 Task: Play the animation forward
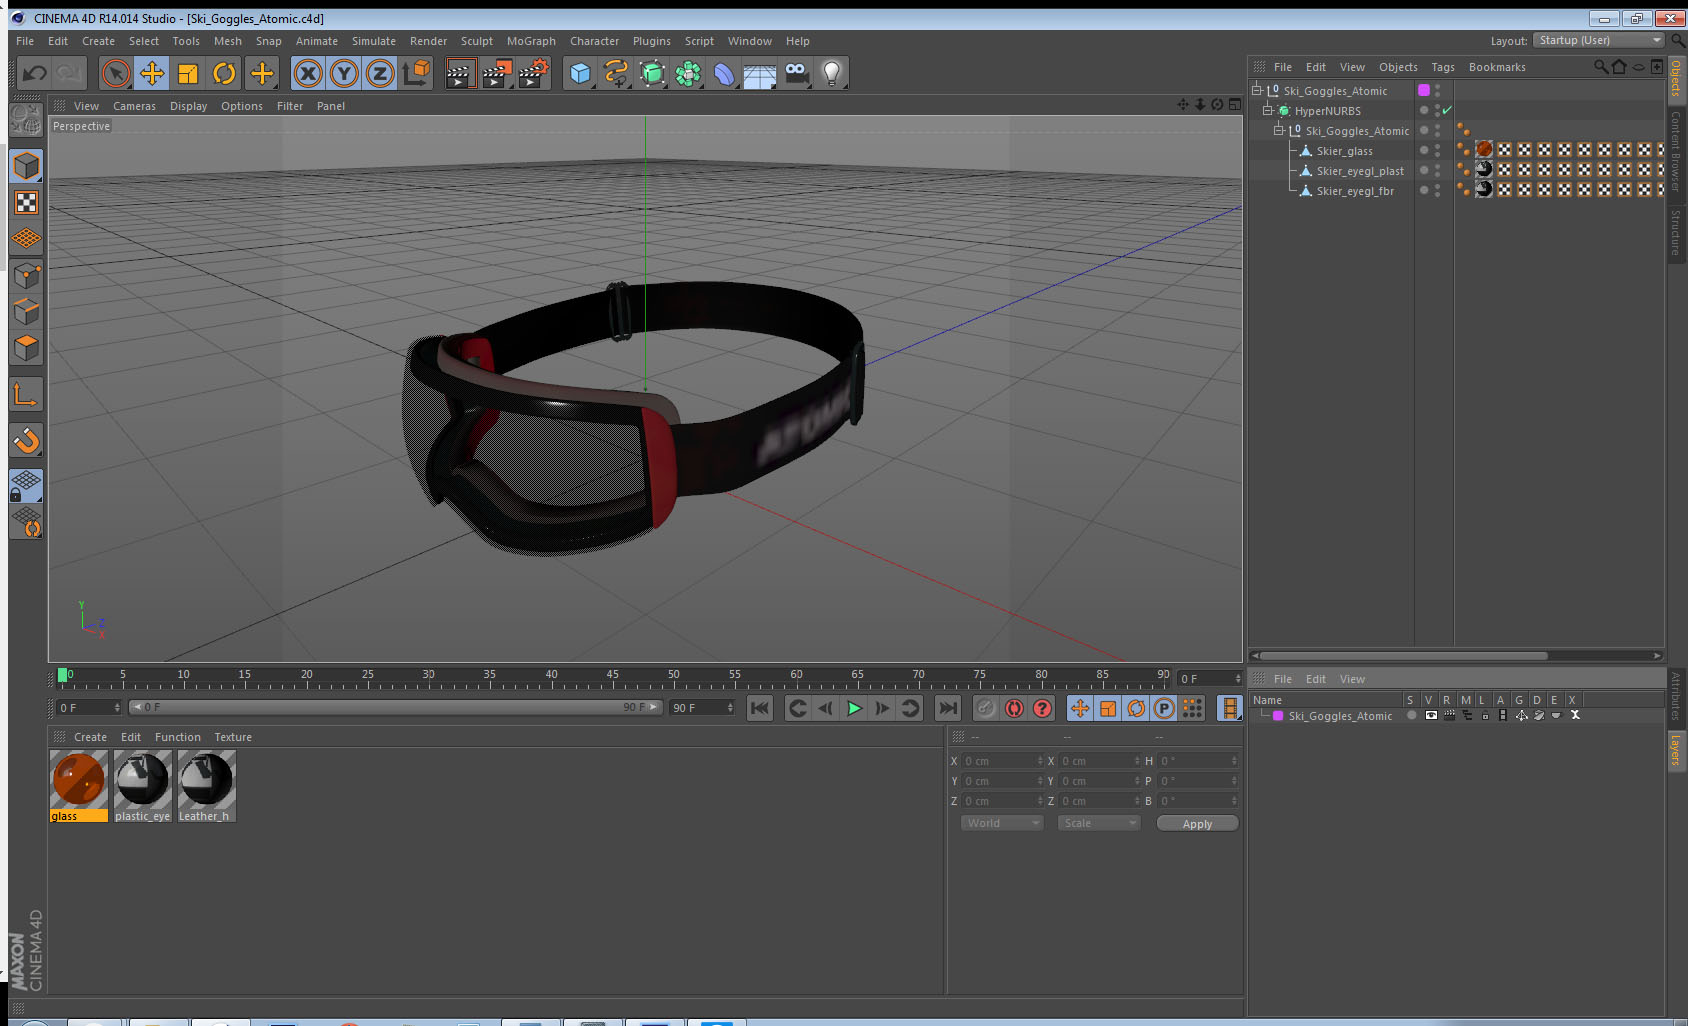[x=854, y=708]
